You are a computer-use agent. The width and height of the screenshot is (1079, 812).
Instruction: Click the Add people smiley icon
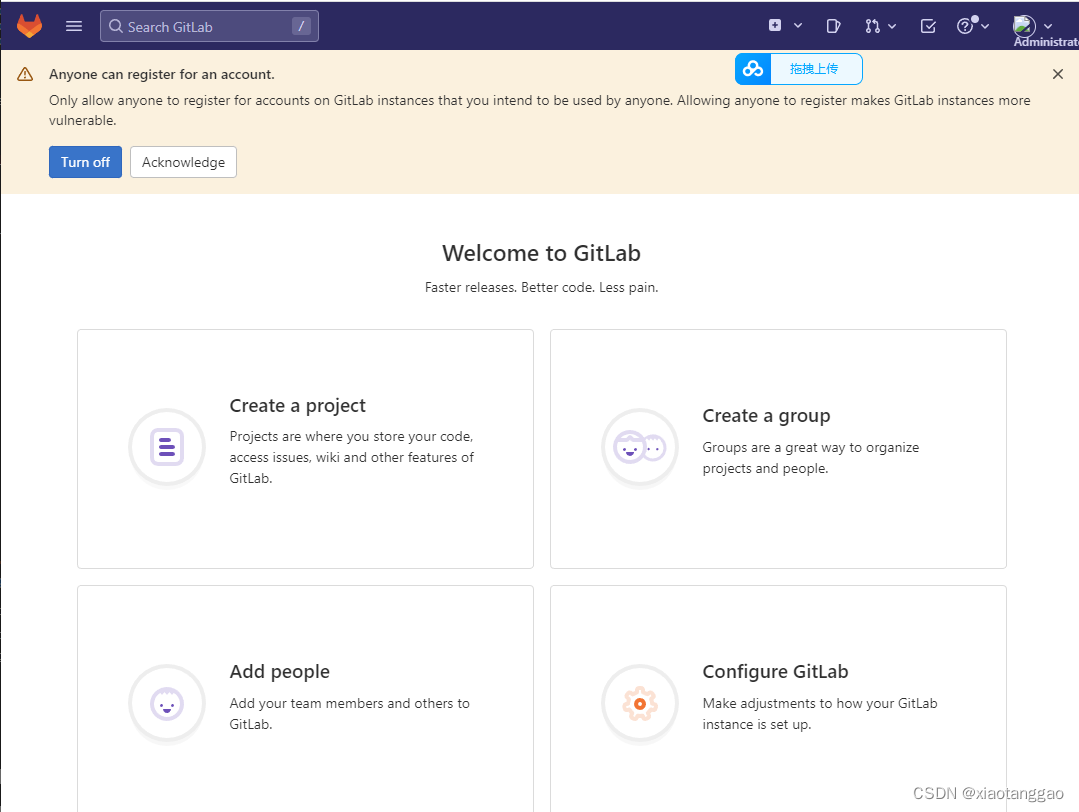coord(166,704)
